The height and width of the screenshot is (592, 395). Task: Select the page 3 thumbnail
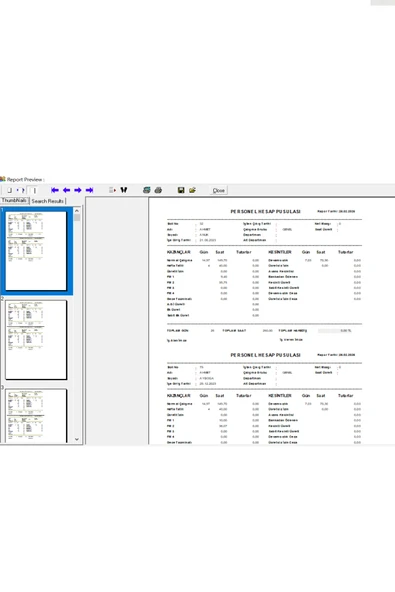[36, 416]
